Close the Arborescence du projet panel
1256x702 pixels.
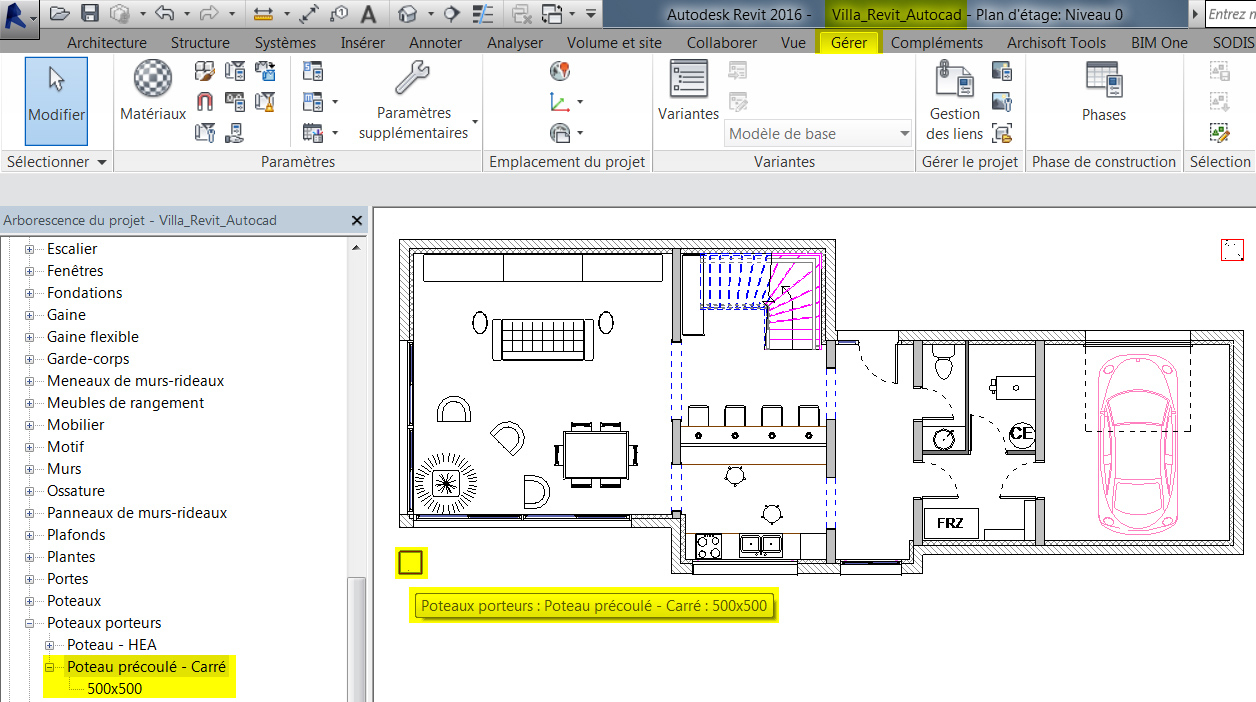(x=357, y=221)
